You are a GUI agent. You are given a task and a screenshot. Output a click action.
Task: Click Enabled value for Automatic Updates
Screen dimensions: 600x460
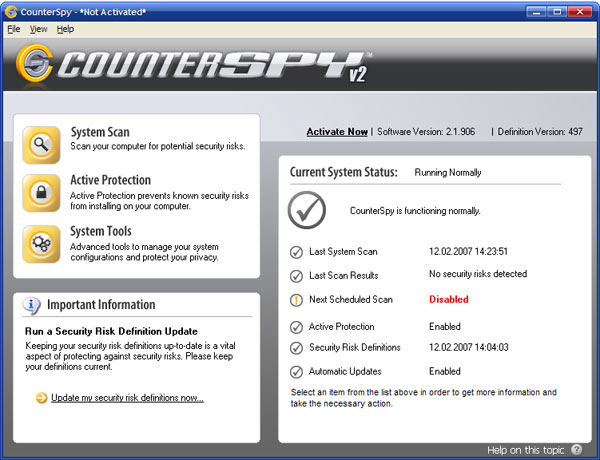coord(445,372)
